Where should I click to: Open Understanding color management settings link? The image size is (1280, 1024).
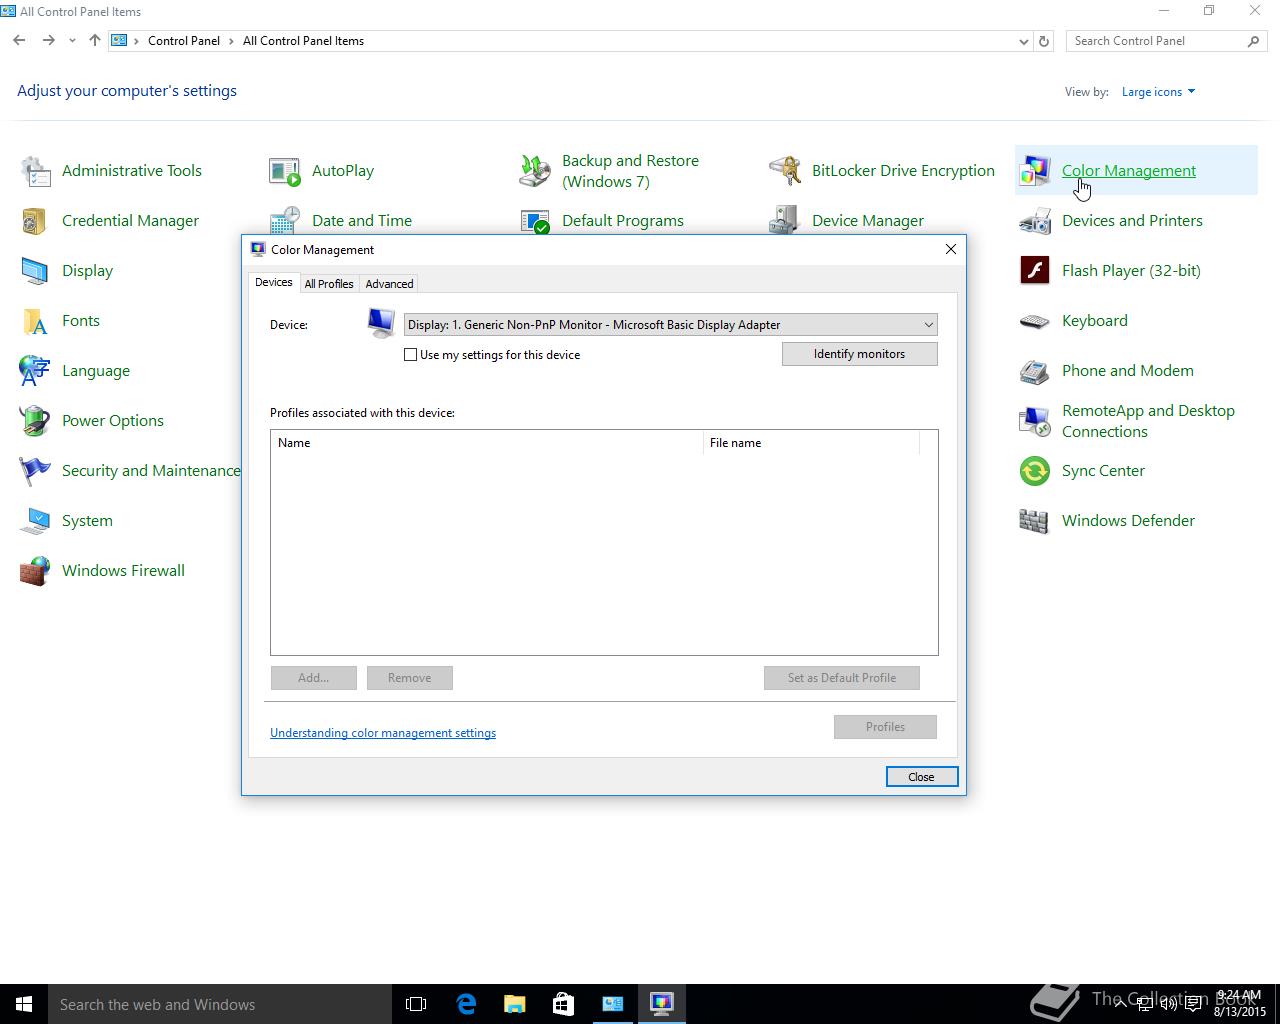pyautogui.click(x=383, y=733)
